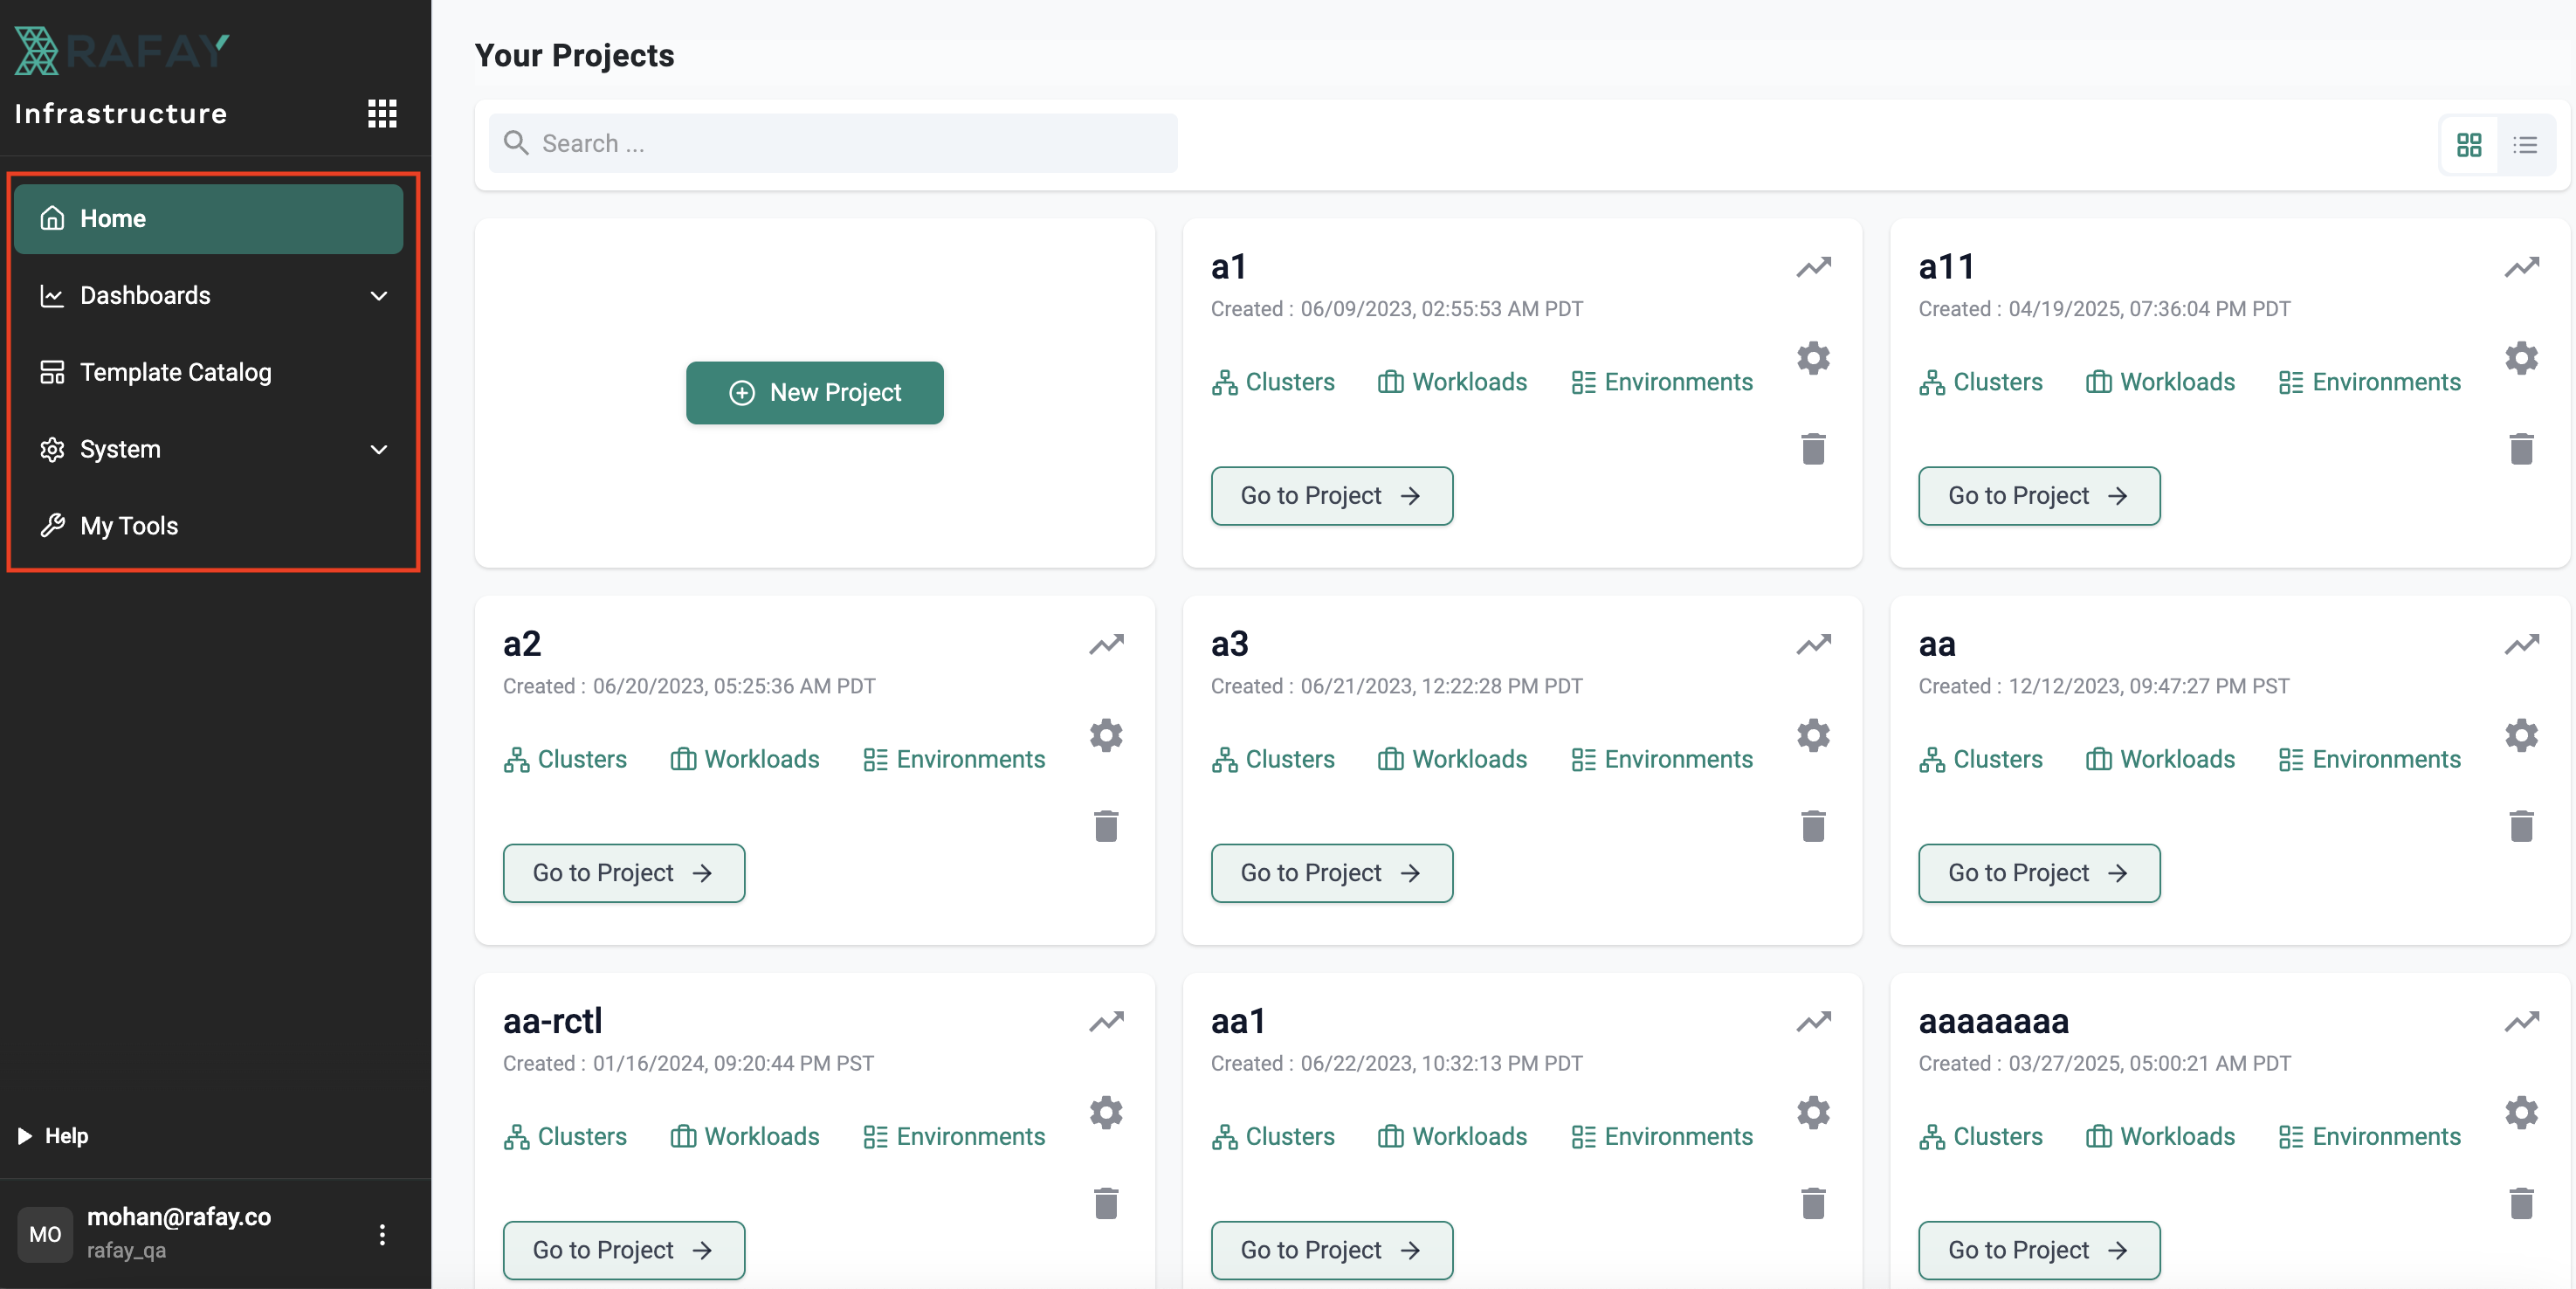This screenshot has width=2576, height=1289.
Task: Expand the System sidebar menu
Action: tap(209, 449)
